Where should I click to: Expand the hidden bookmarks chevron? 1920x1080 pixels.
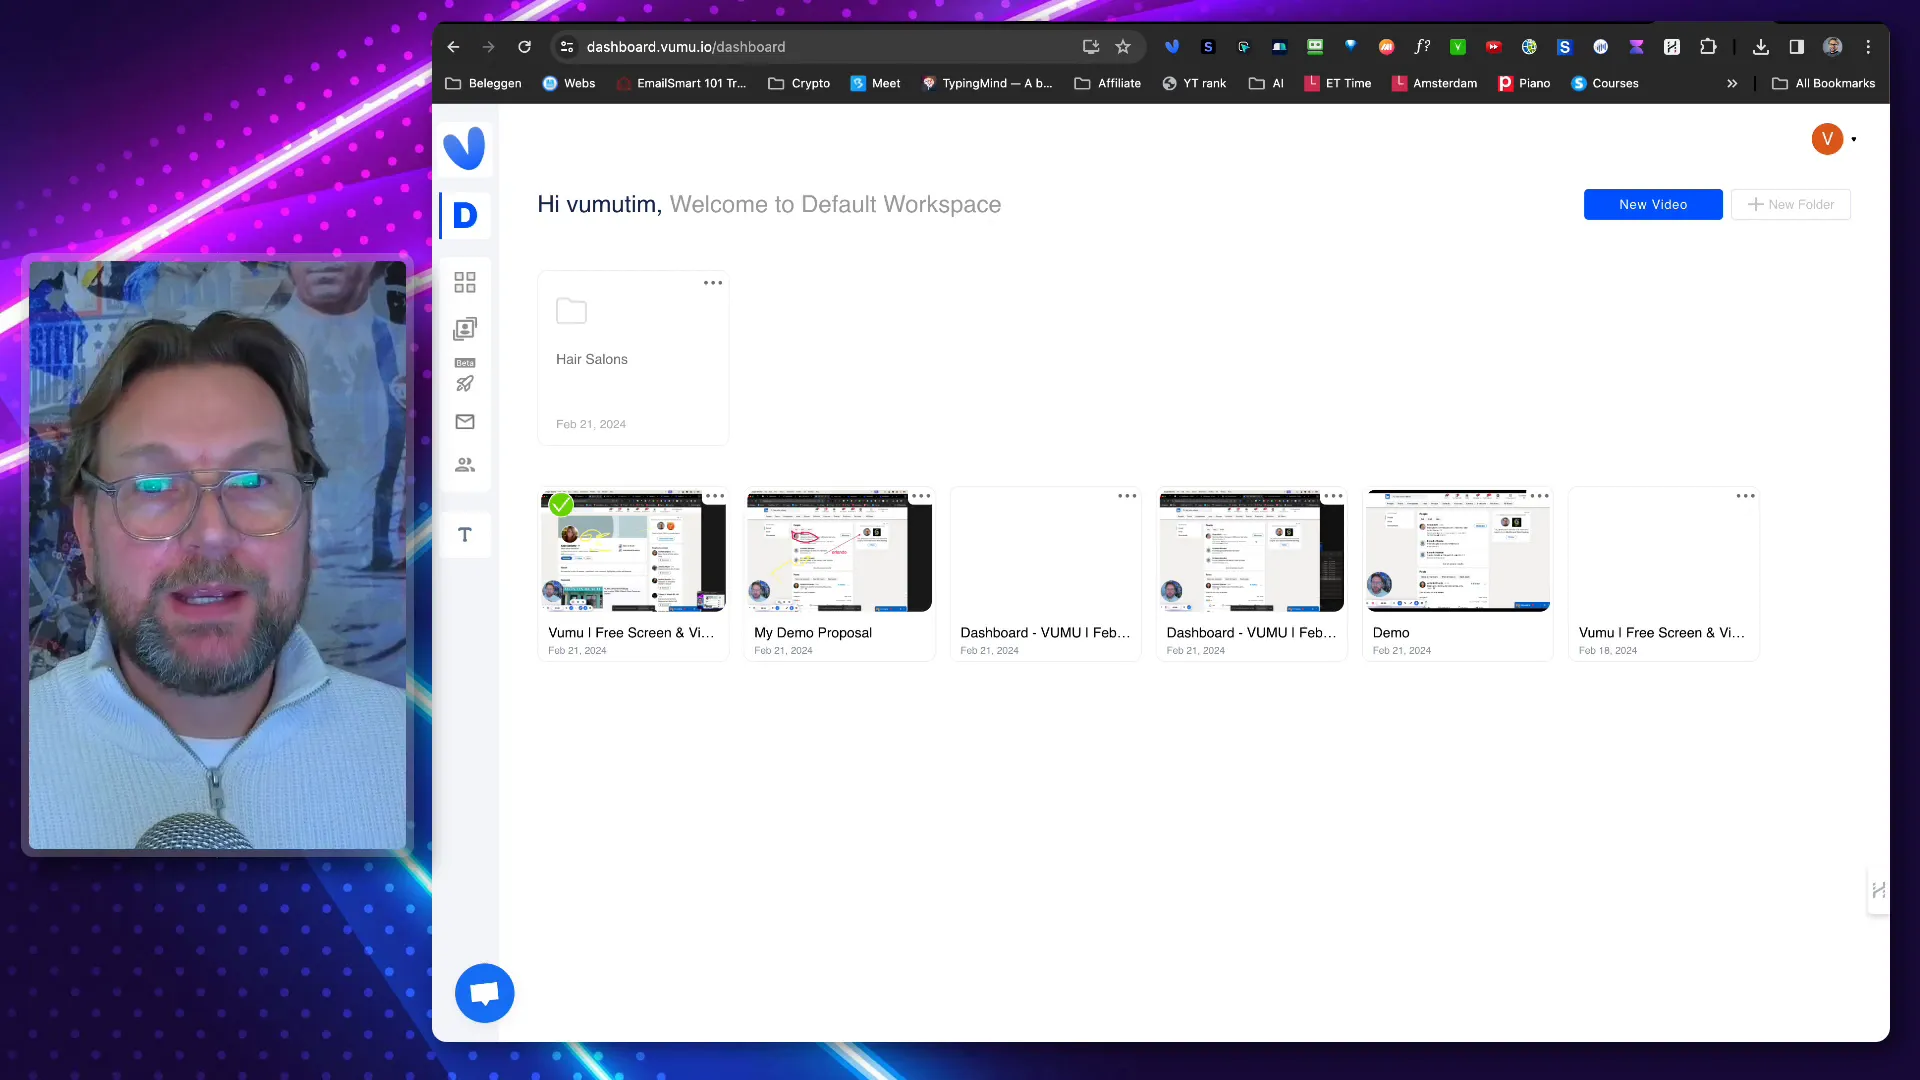1732,84
